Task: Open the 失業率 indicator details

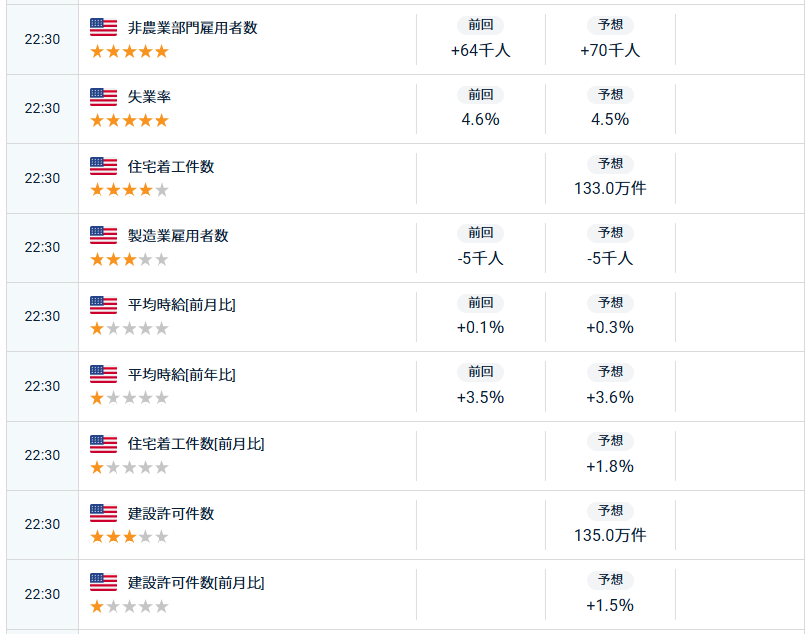Action: tap(150, 97)
